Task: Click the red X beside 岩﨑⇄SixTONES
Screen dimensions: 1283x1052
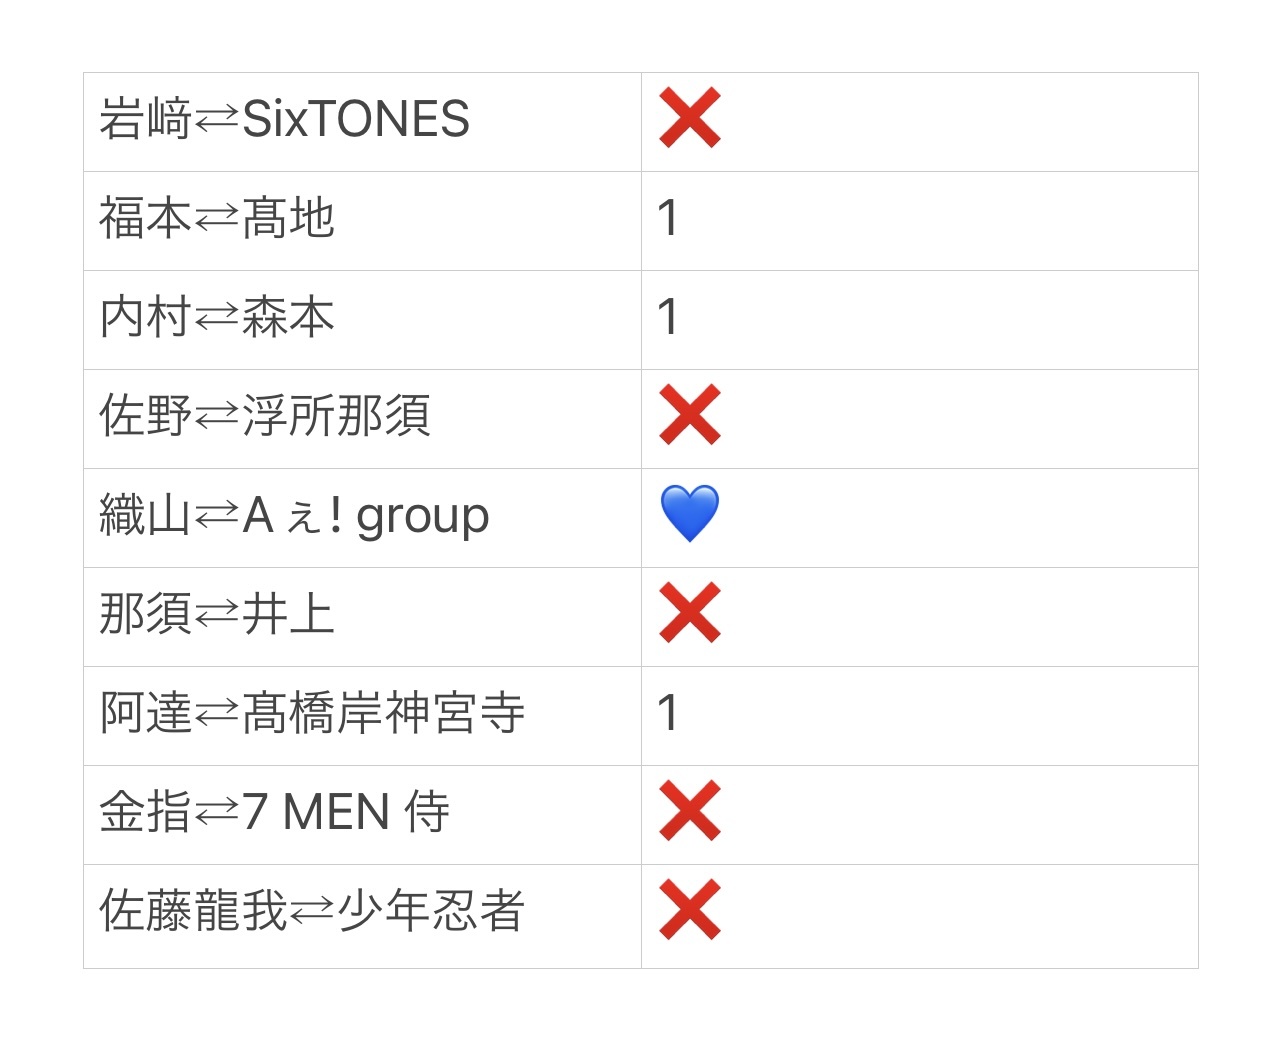Action: coord(690,118)
